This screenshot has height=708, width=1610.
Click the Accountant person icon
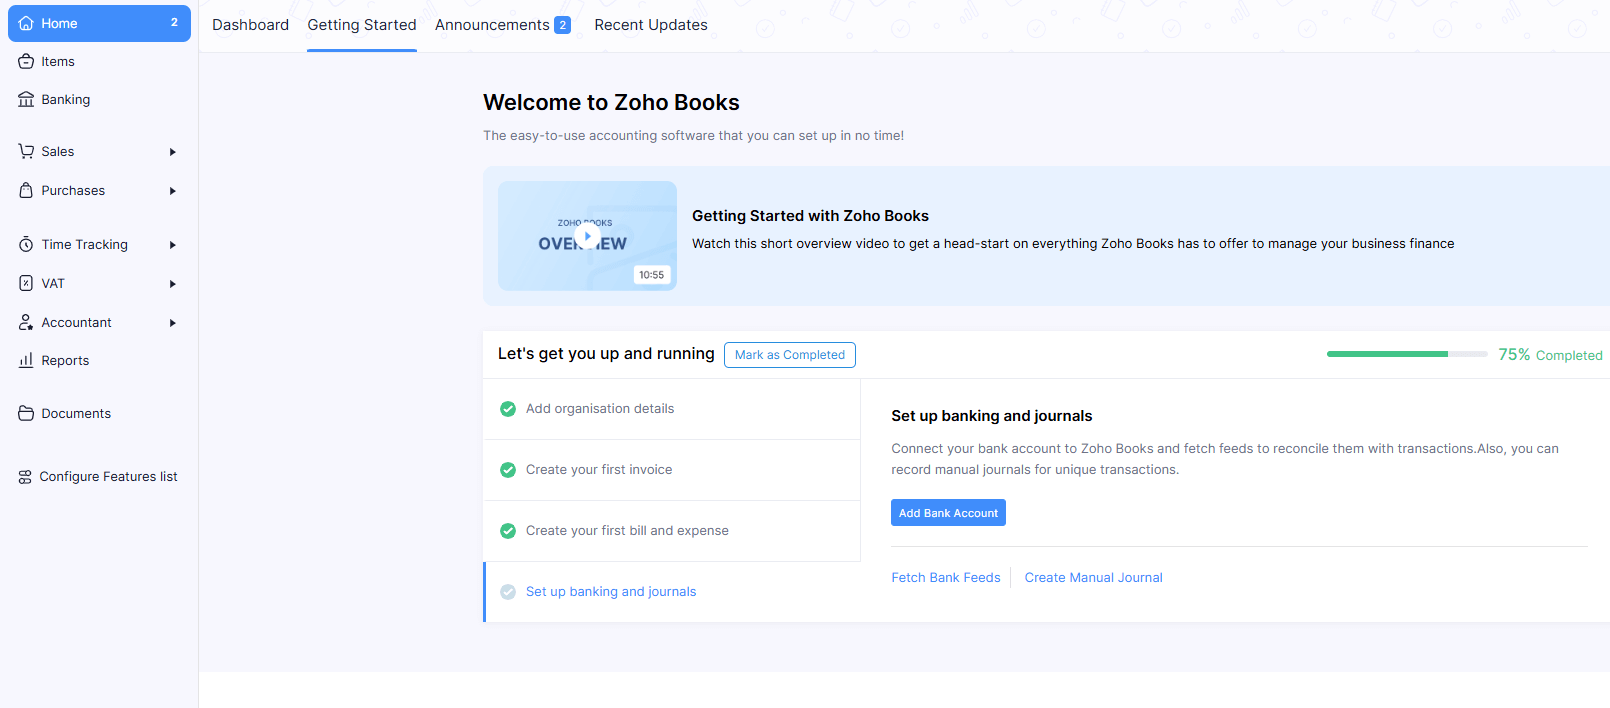point(26,323)
